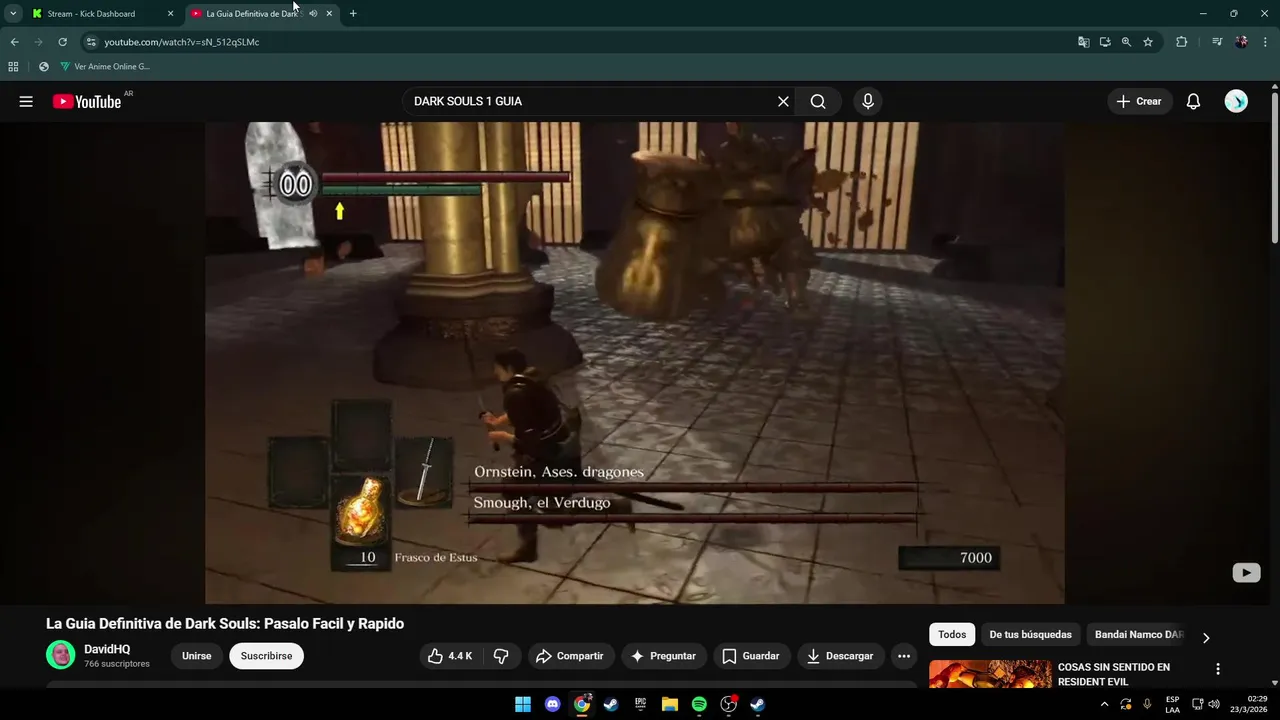The width and height of the screenshot is (1280, 720).
Task: Toggle playback by clicking the video player
Action: 634,363
